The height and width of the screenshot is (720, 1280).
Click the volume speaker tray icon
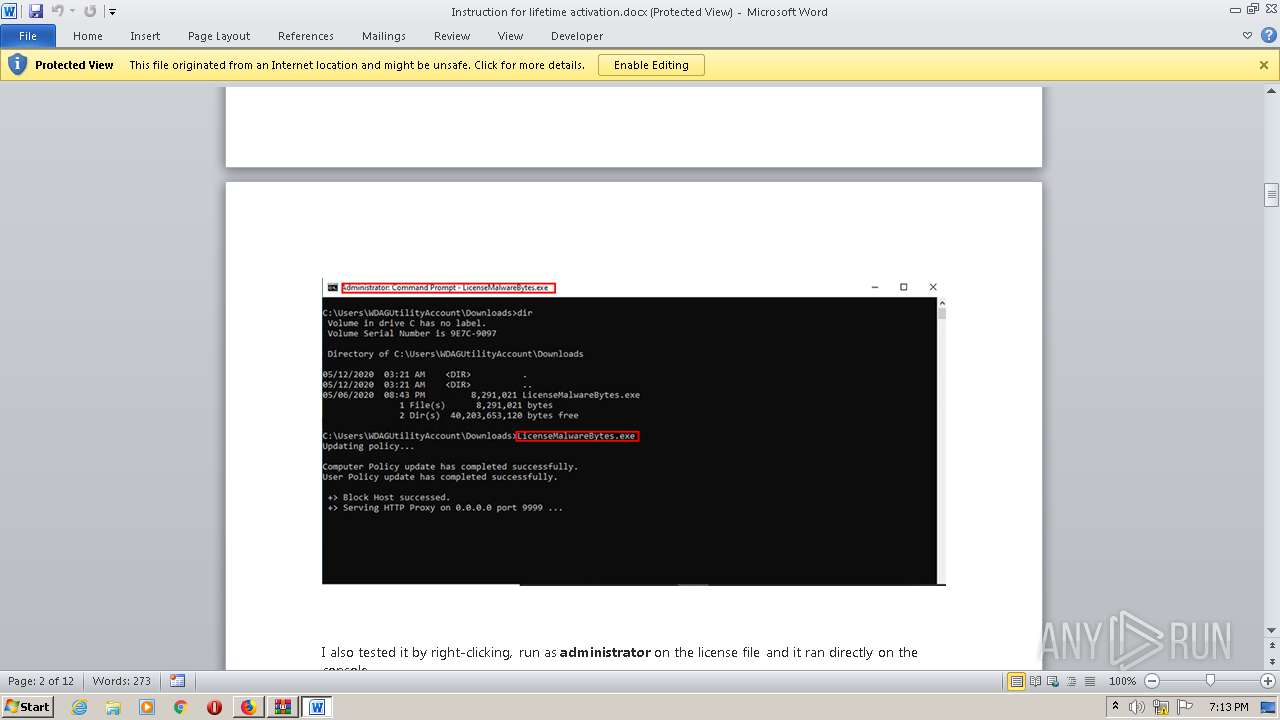tap(1137, 707)
